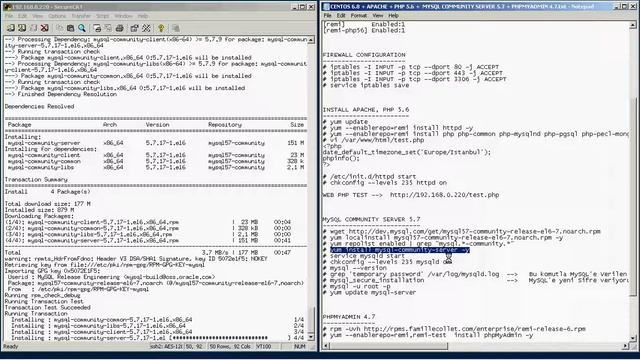
Task: Click the greyed Reconnect toolbar icon
Action: coord(33,28)
